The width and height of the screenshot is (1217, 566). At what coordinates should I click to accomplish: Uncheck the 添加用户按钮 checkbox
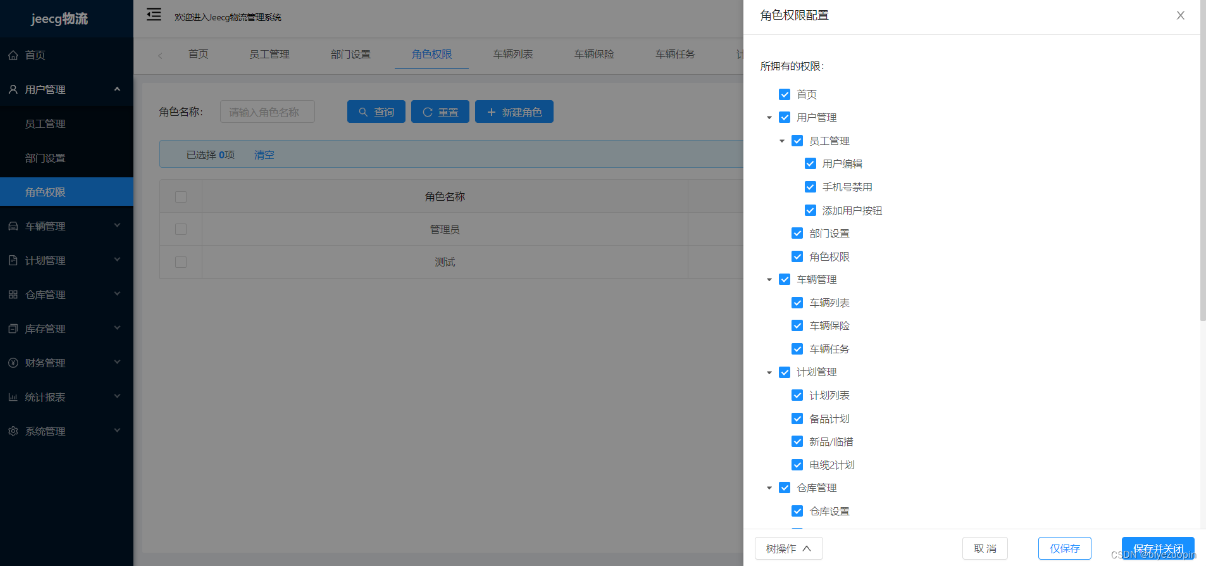pos(811,210)
